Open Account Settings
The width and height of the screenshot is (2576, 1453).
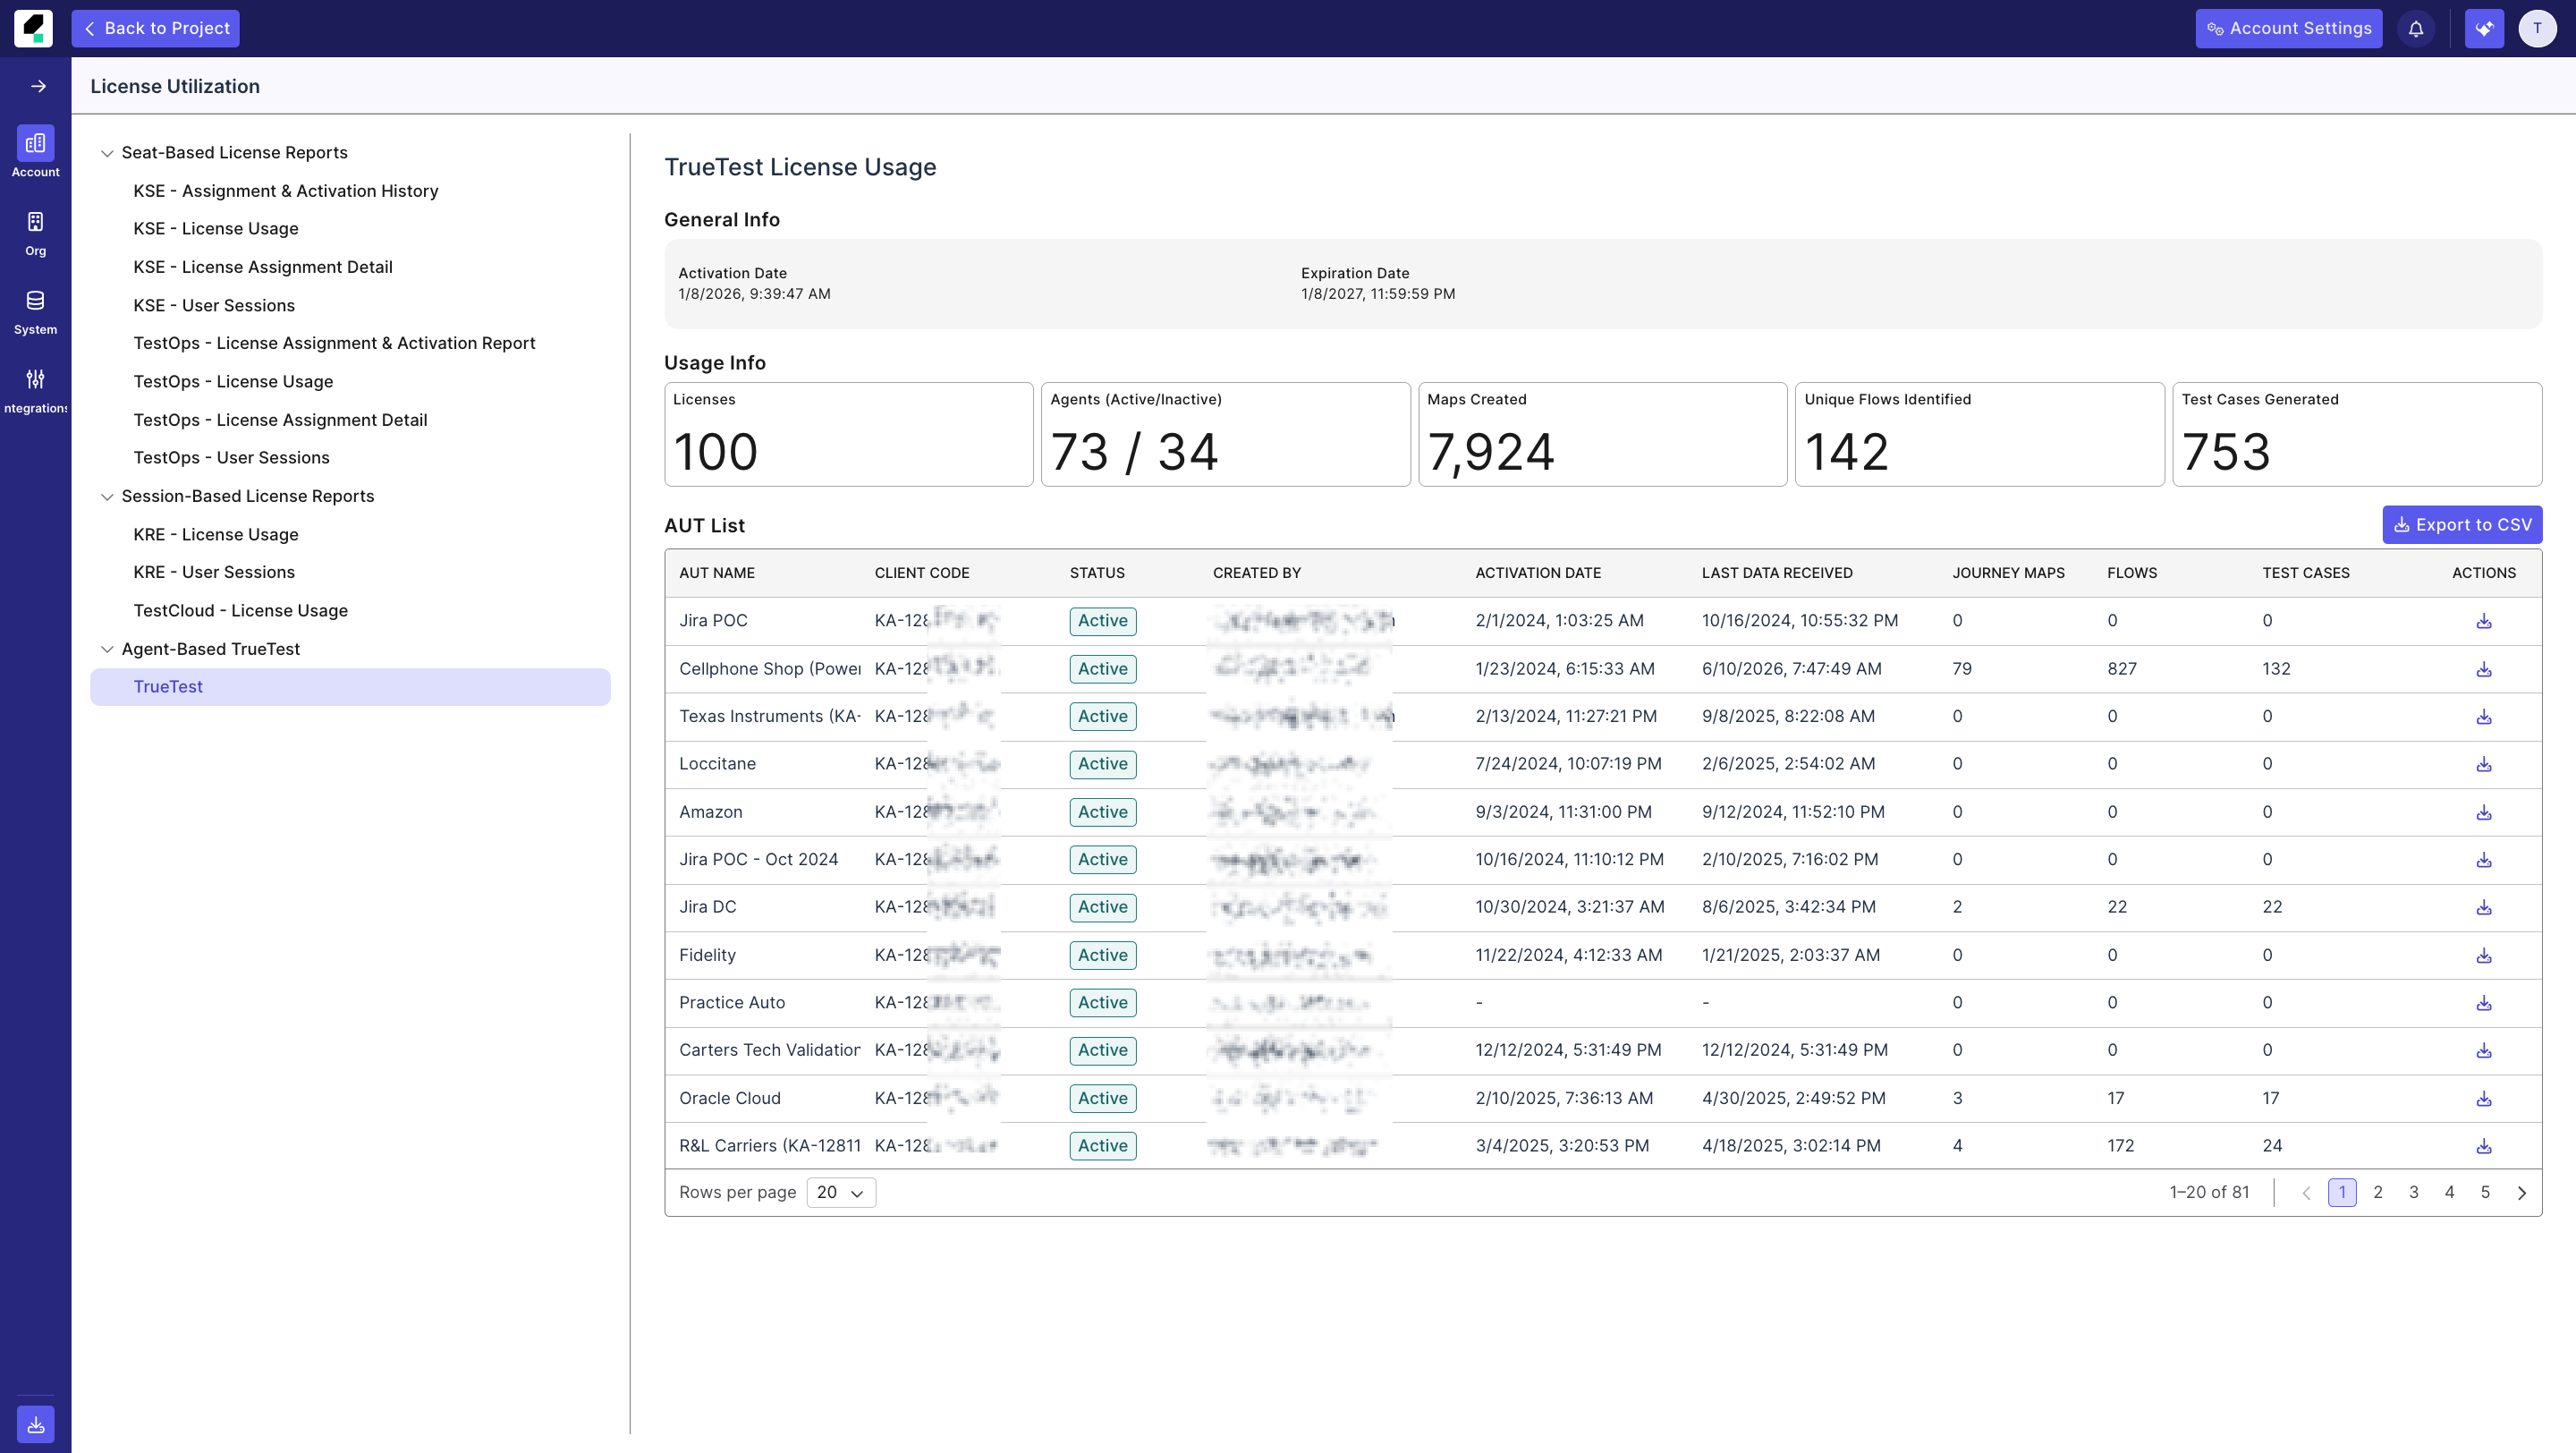click(x=2289, y=29)
